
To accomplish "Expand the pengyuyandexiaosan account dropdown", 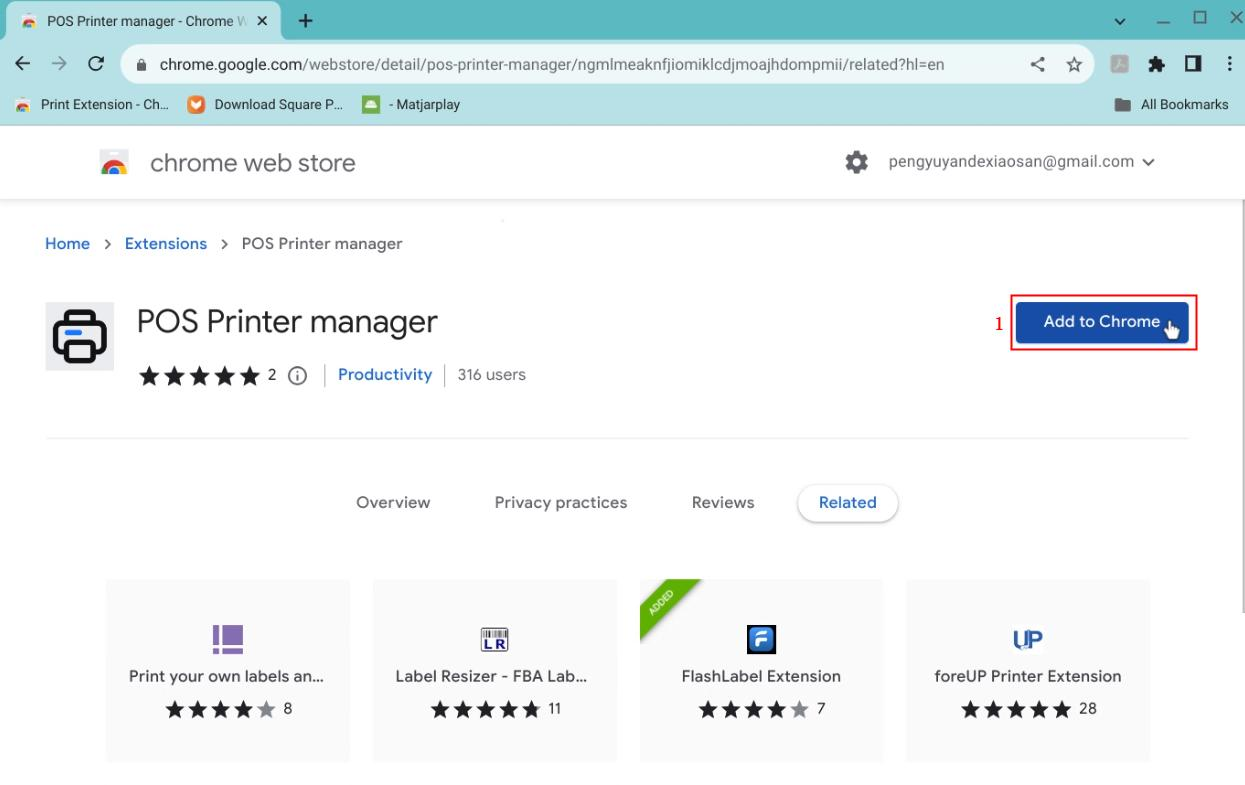I will point(1021,162).
